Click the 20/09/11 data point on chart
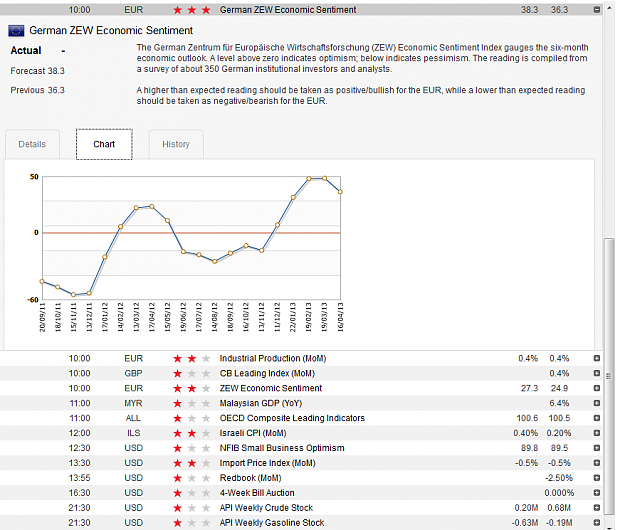 (x=42, y=281)
